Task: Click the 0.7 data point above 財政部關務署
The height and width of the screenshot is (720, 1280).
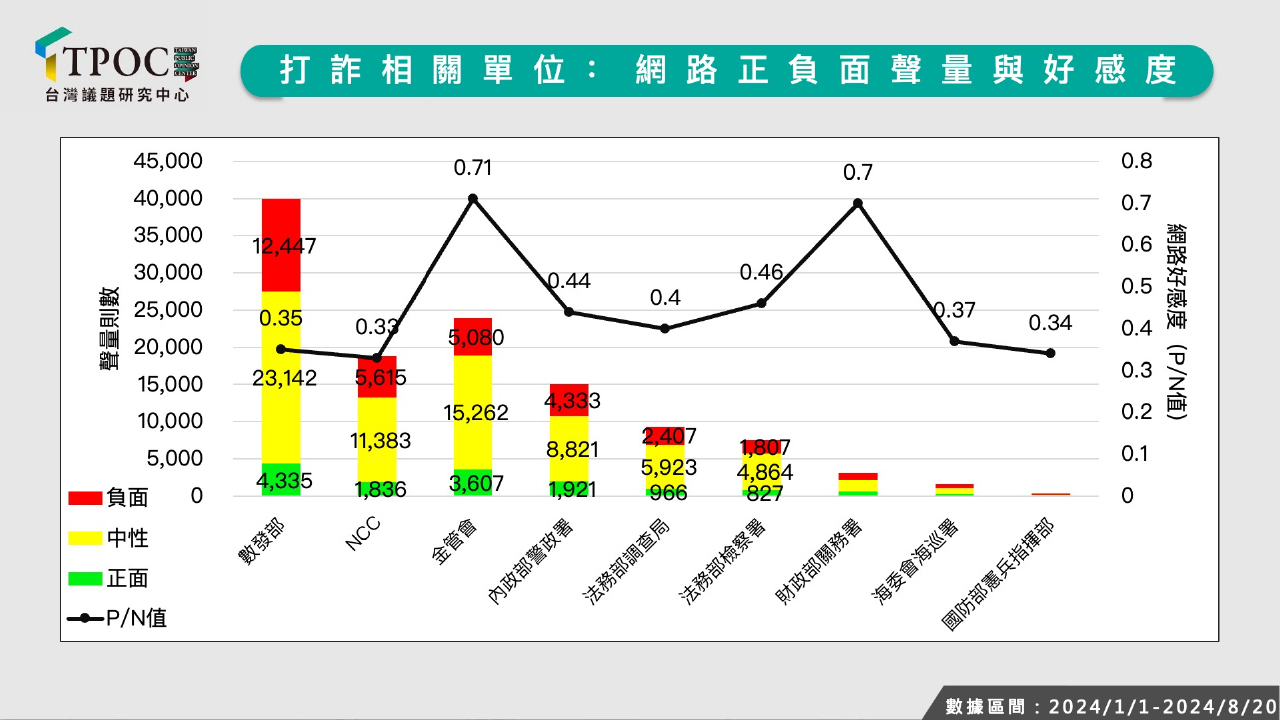Action: [858, 203]
